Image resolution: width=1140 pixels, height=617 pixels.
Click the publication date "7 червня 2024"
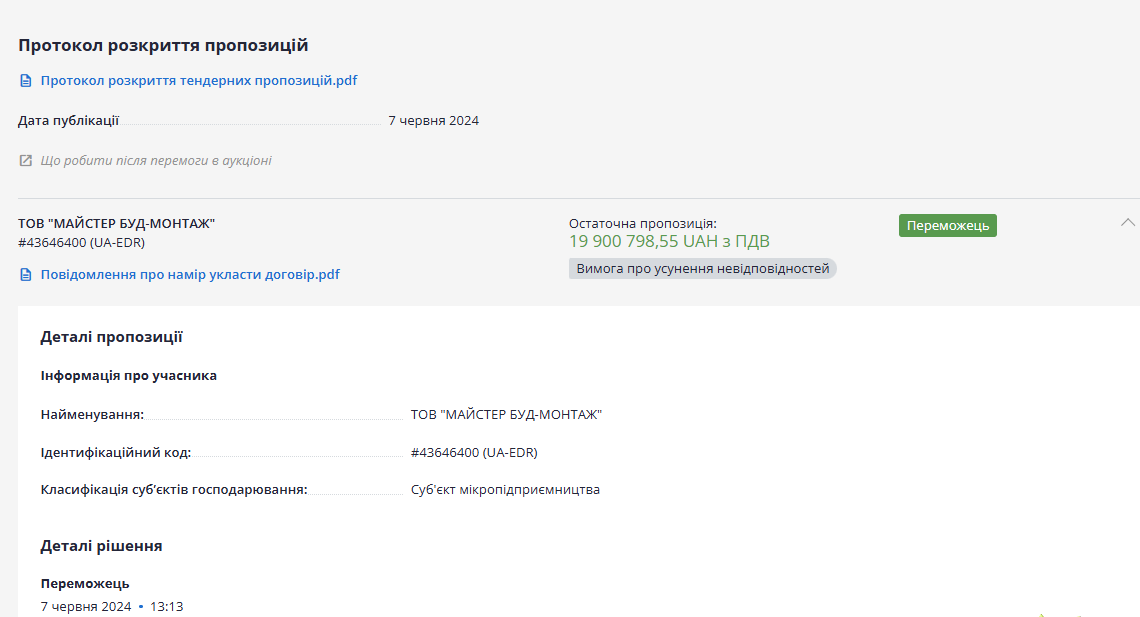click(433, 121)
